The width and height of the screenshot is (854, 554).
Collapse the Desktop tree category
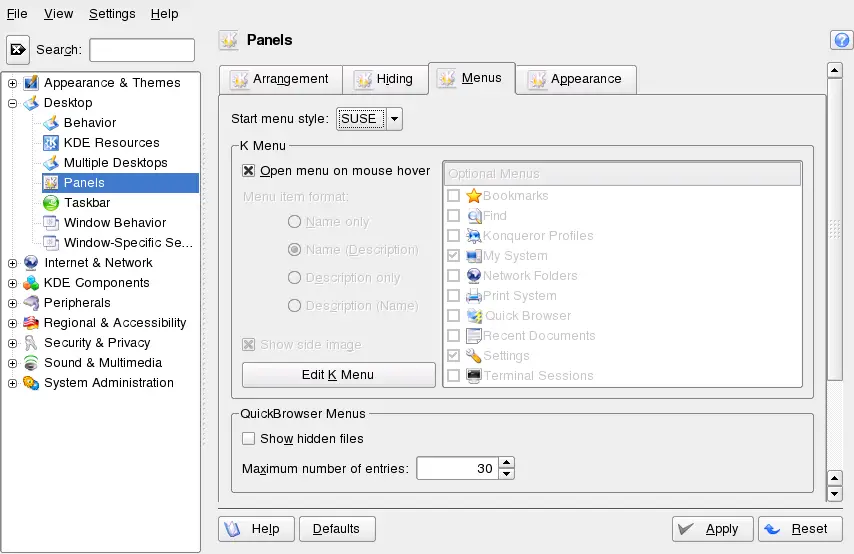13,103
